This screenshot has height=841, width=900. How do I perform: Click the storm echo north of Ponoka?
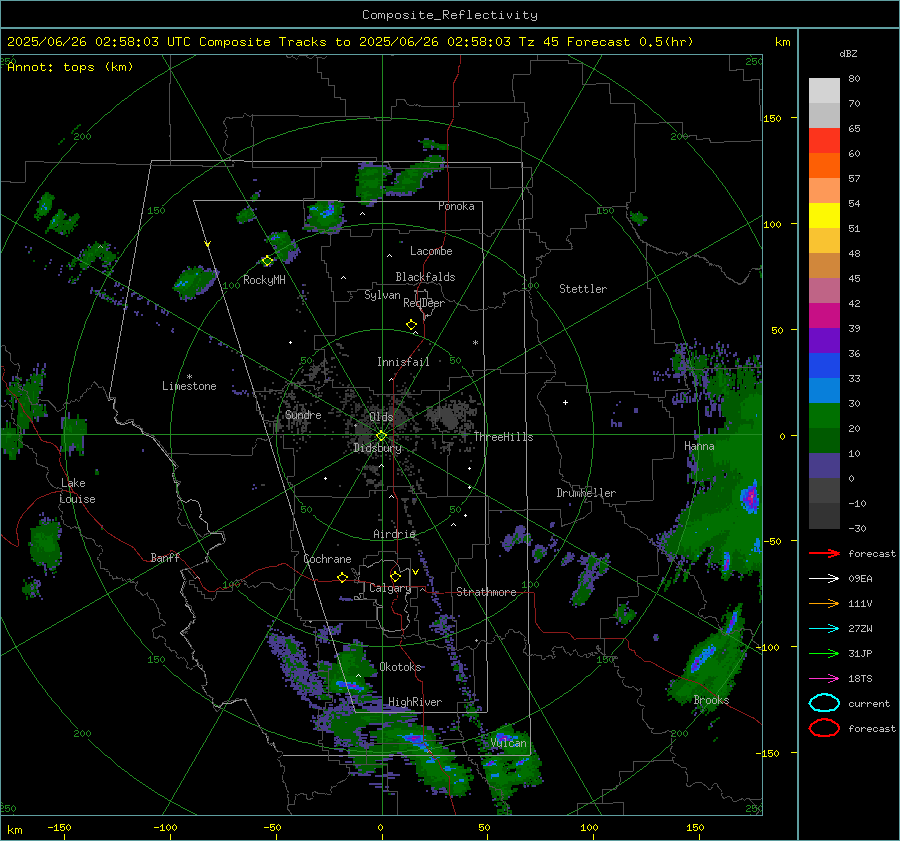(433, 144)
